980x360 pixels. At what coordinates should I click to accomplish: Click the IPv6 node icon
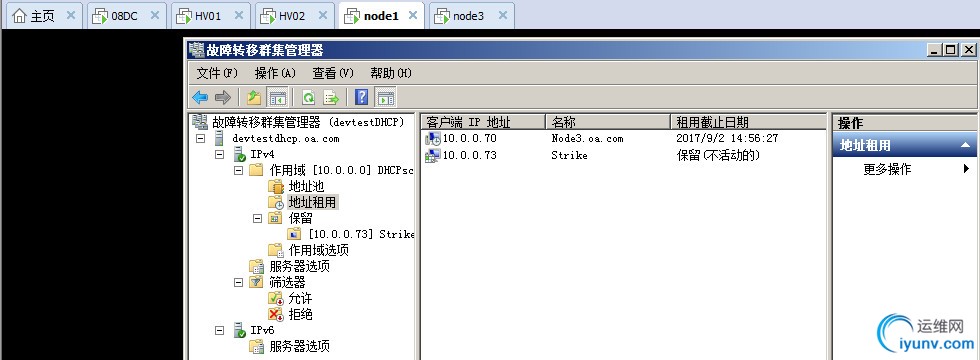click(239, 330)
